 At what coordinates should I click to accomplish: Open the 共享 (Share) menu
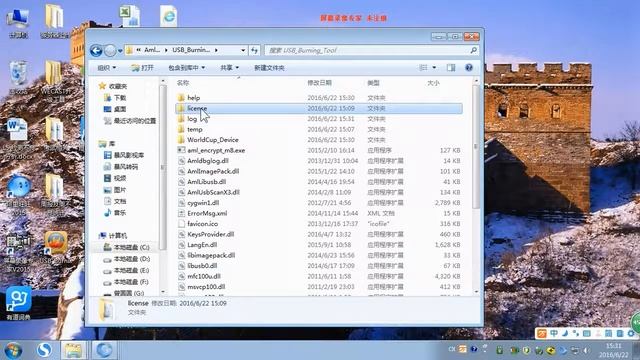(229, 68)
